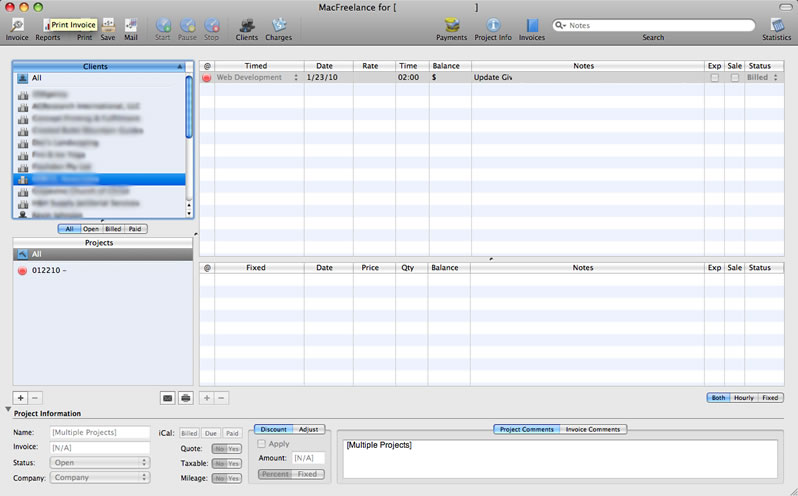Add a charge with plus below Fixed table
This screenshot has height=496, width=798.
(207, 398)
